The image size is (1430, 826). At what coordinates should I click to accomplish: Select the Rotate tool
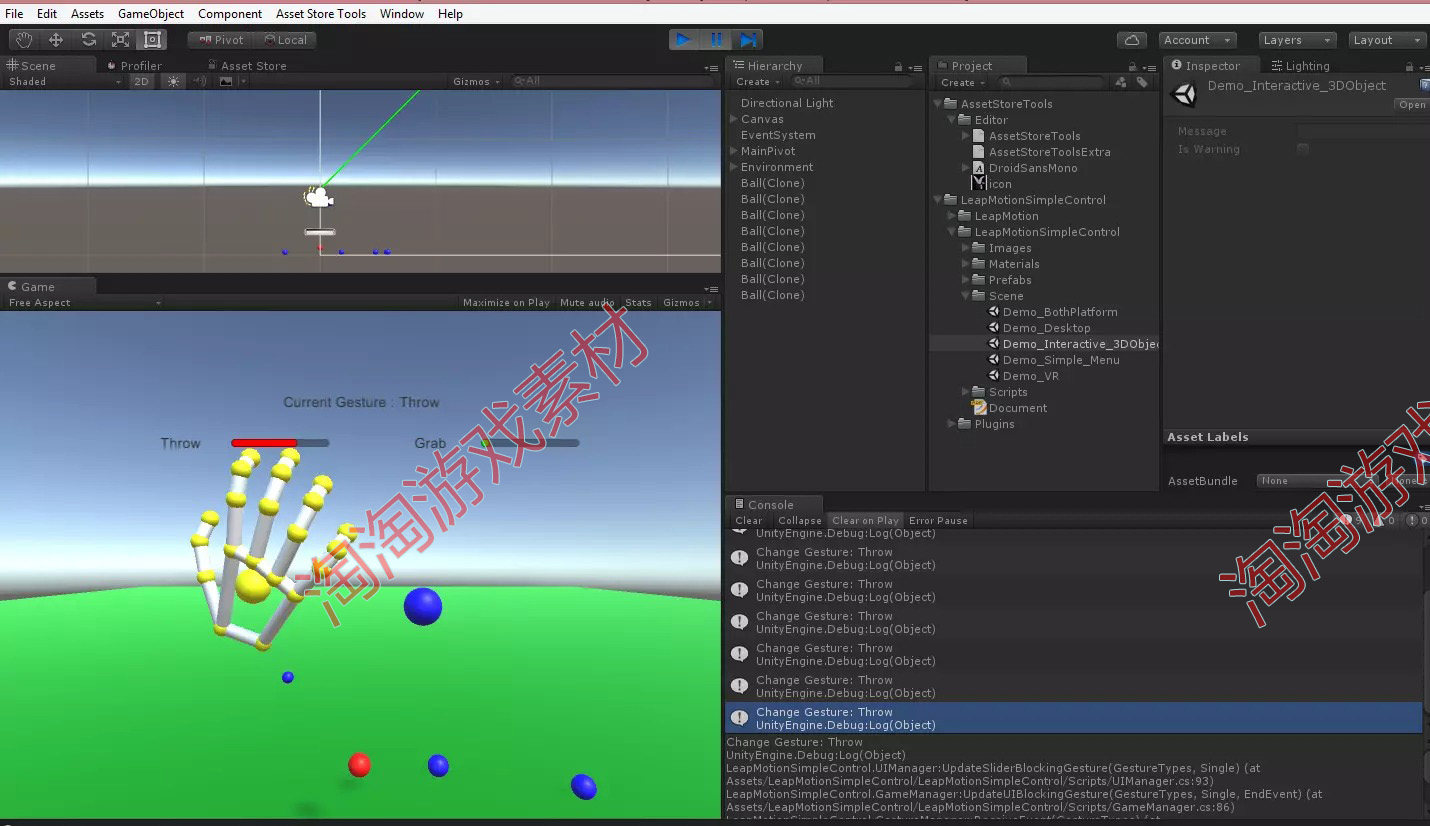88,40
